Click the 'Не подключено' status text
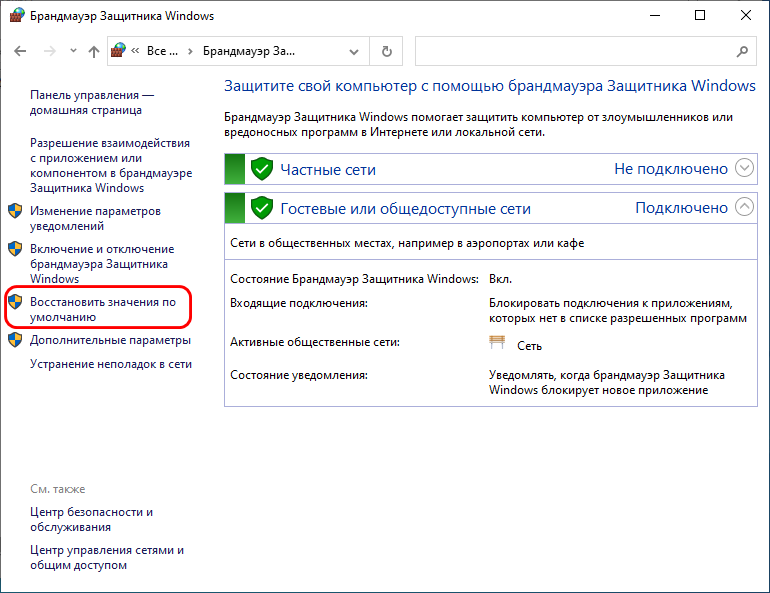 point(671,169)
